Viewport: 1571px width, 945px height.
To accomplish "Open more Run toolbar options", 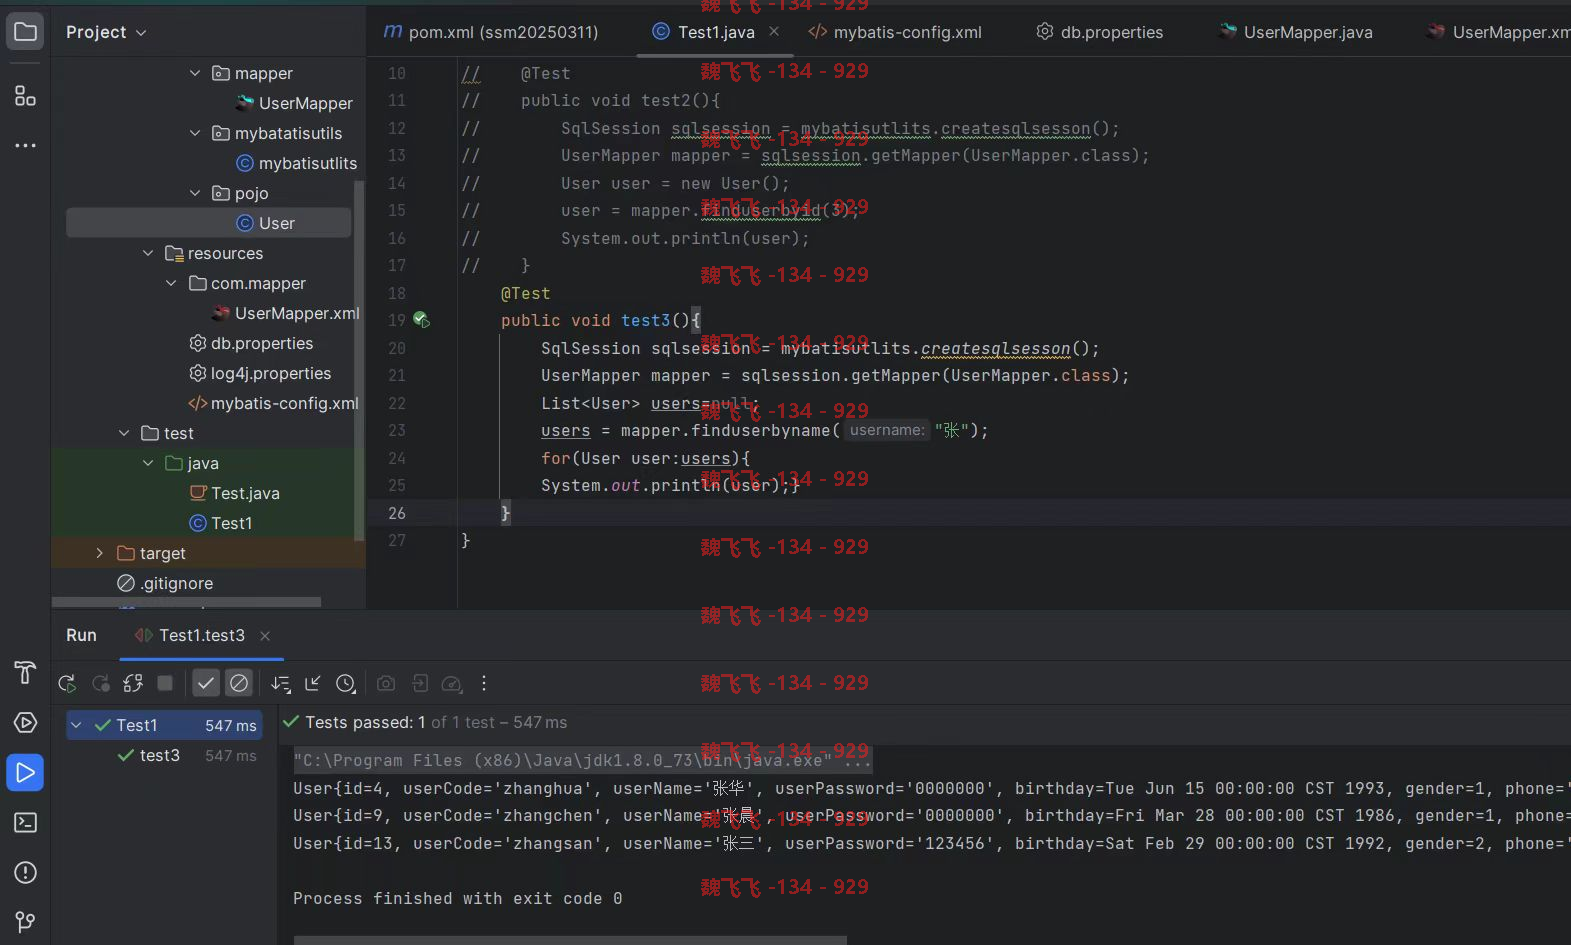I will (x=484, y=683).
